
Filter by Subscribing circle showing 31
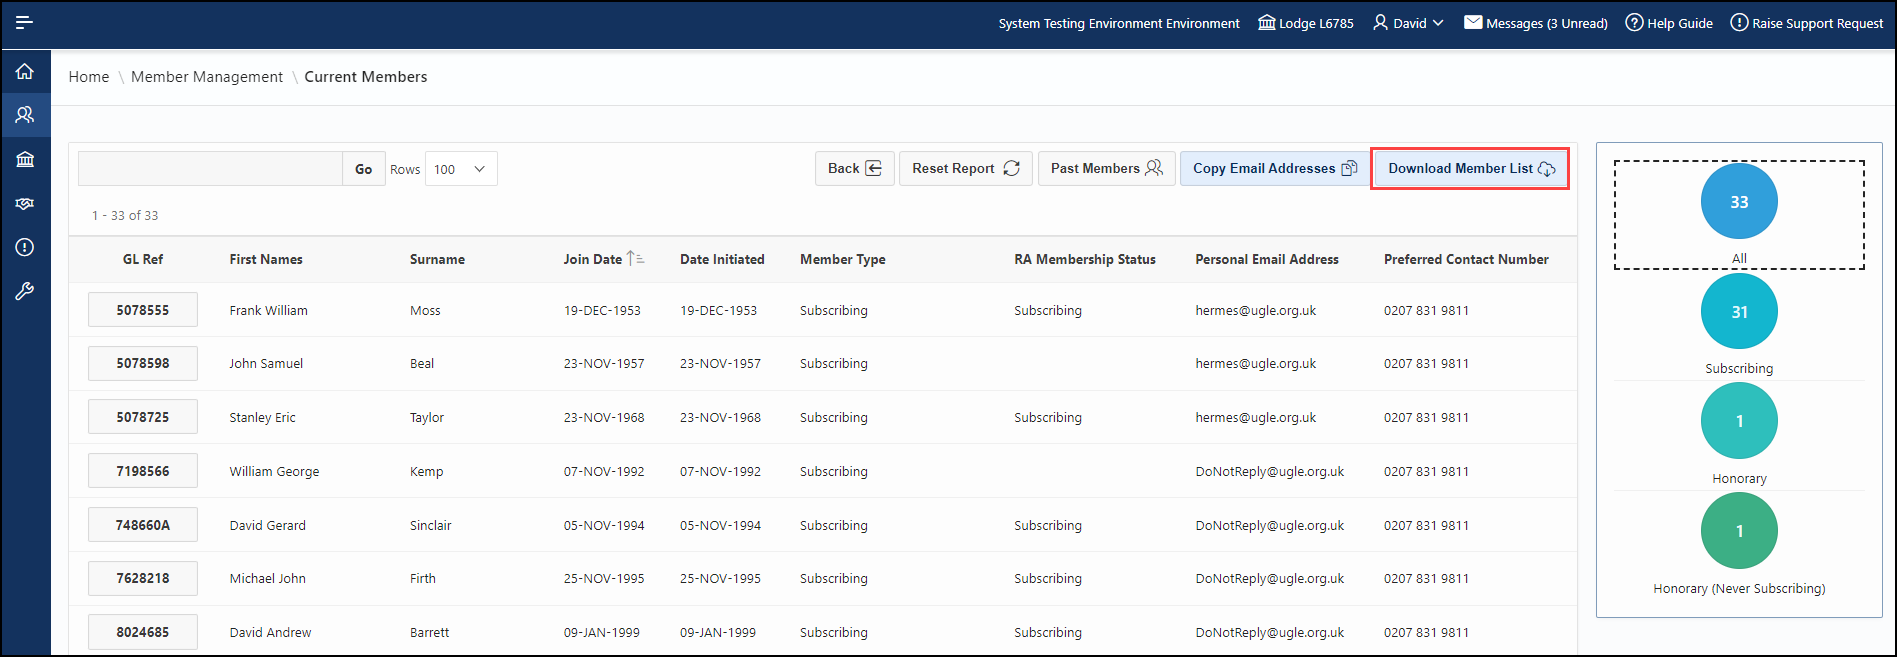[x=1739, y=312]
